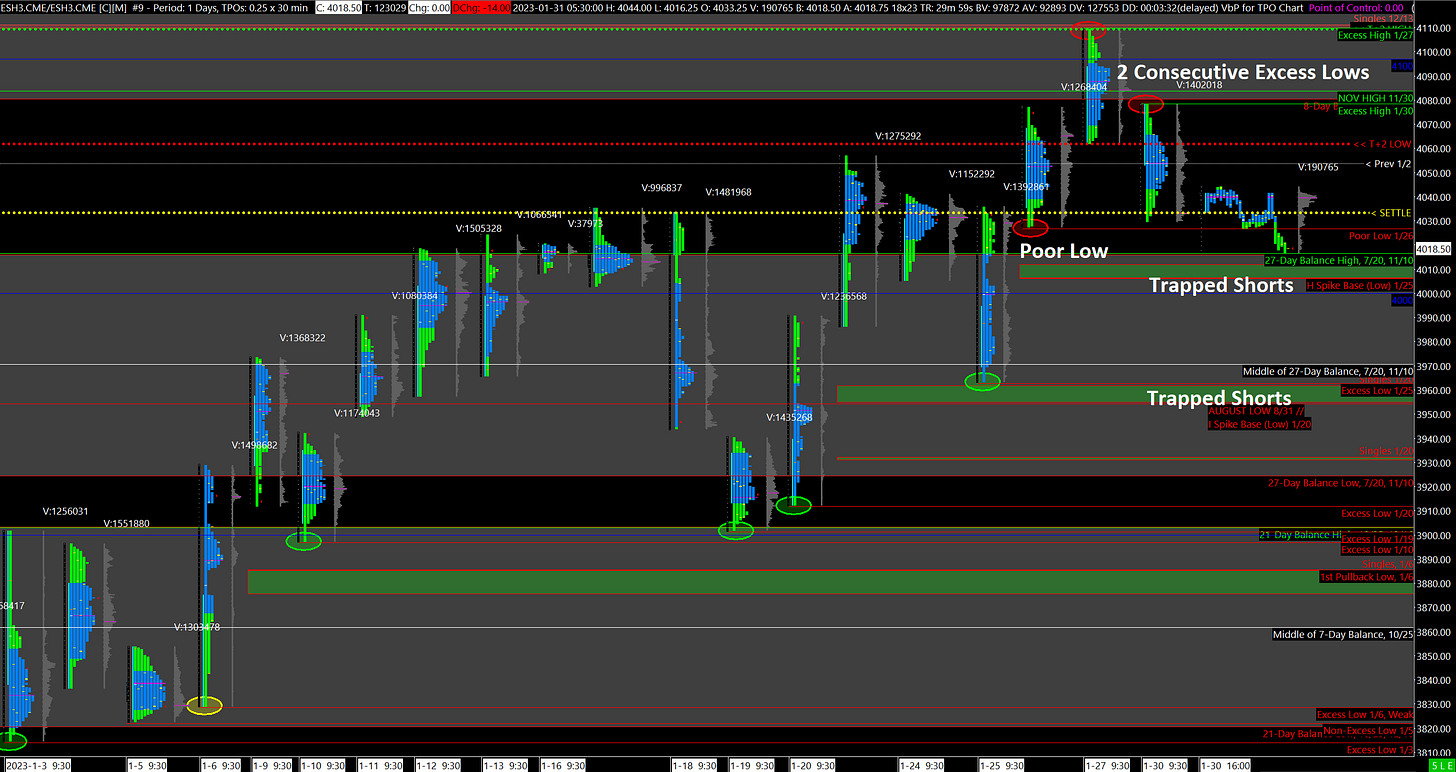The width and height of the screenshot is (1456, 772).
Task: Select 'Middle of 27-Day Balance, 7/20, 11/10' label
Action: point(1326,371)
